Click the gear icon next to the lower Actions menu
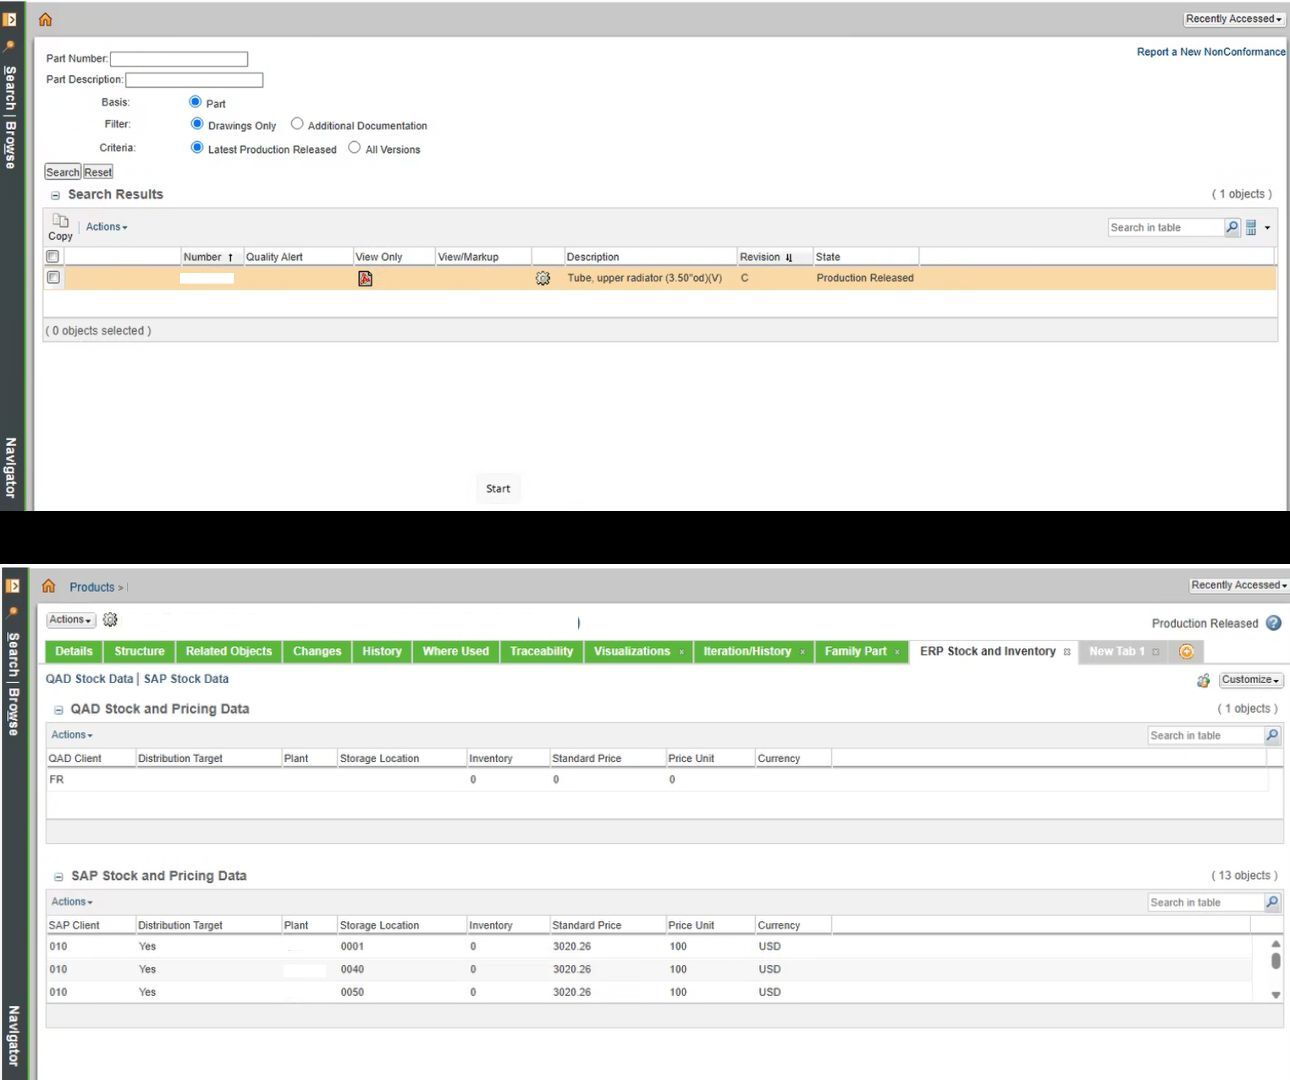The width and height of the screenshot is (1290, 1080). pos(110,619)
